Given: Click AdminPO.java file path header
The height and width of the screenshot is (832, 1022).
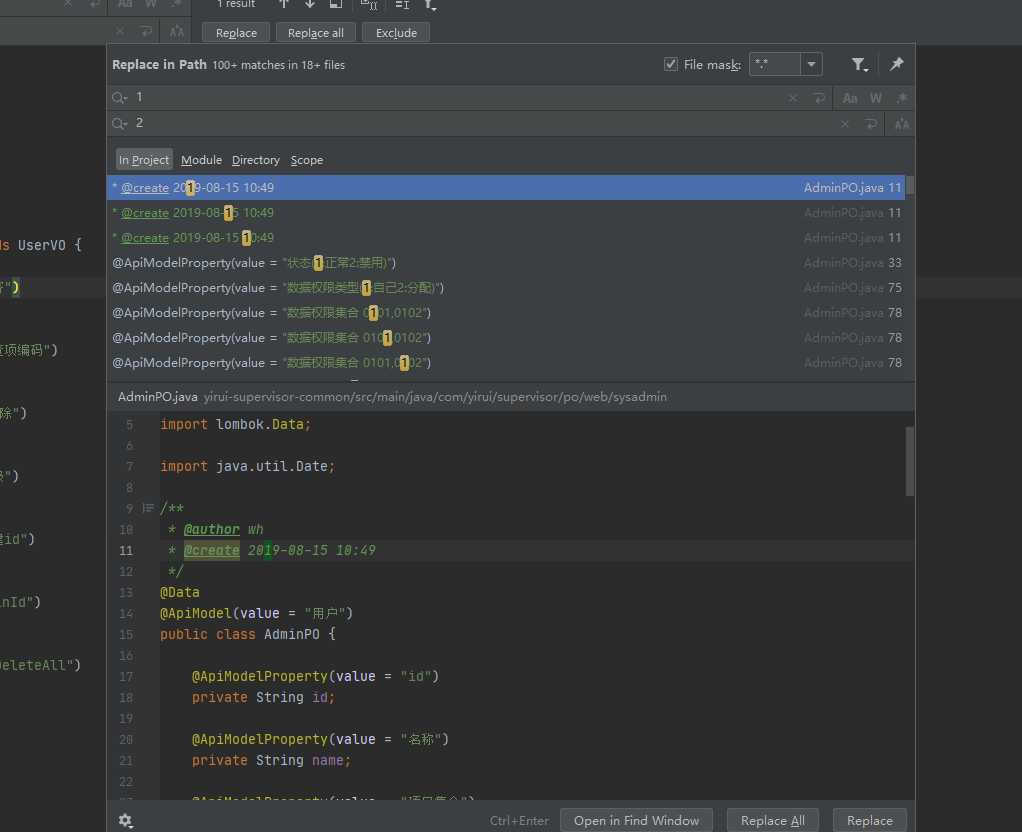Looking at the screenshot, I should pyautogui.click(x=392, y=396).
